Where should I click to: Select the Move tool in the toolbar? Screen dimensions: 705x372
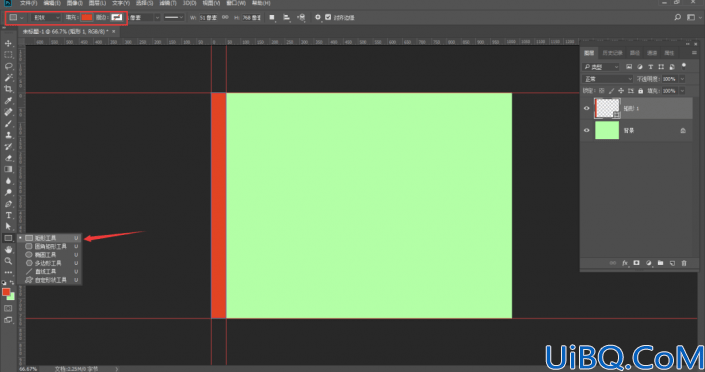pyautogui.click(x=8, y=43)
